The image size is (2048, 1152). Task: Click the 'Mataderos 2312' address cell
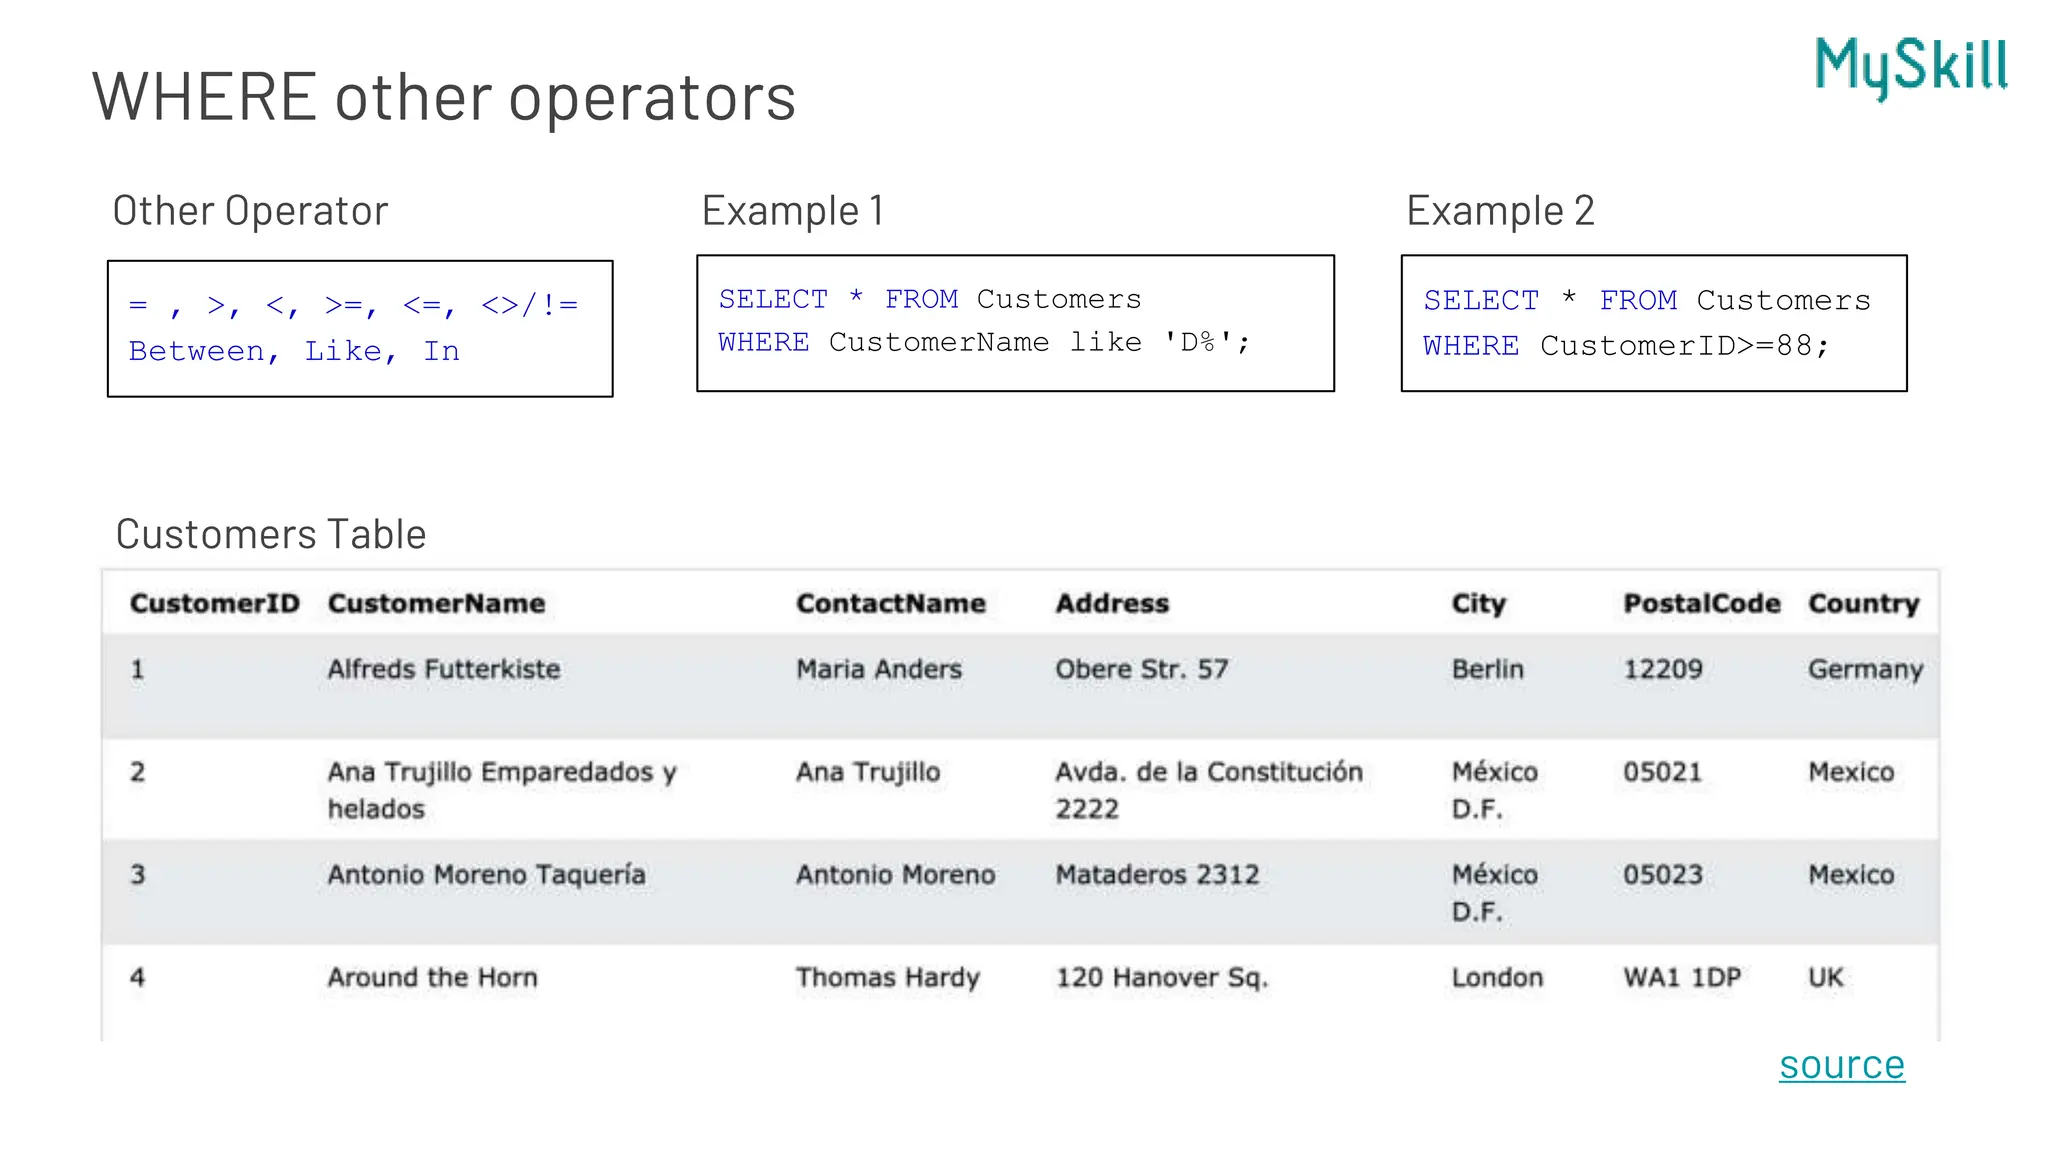pyautogui.click(x=1158, y=875)
